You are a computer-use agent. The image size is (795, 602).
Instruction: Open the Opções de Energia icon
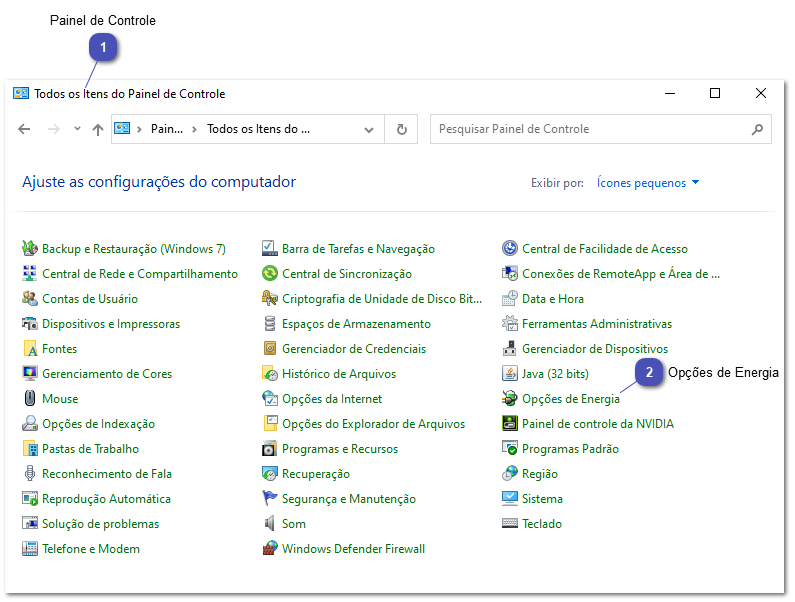pos(510,399)
